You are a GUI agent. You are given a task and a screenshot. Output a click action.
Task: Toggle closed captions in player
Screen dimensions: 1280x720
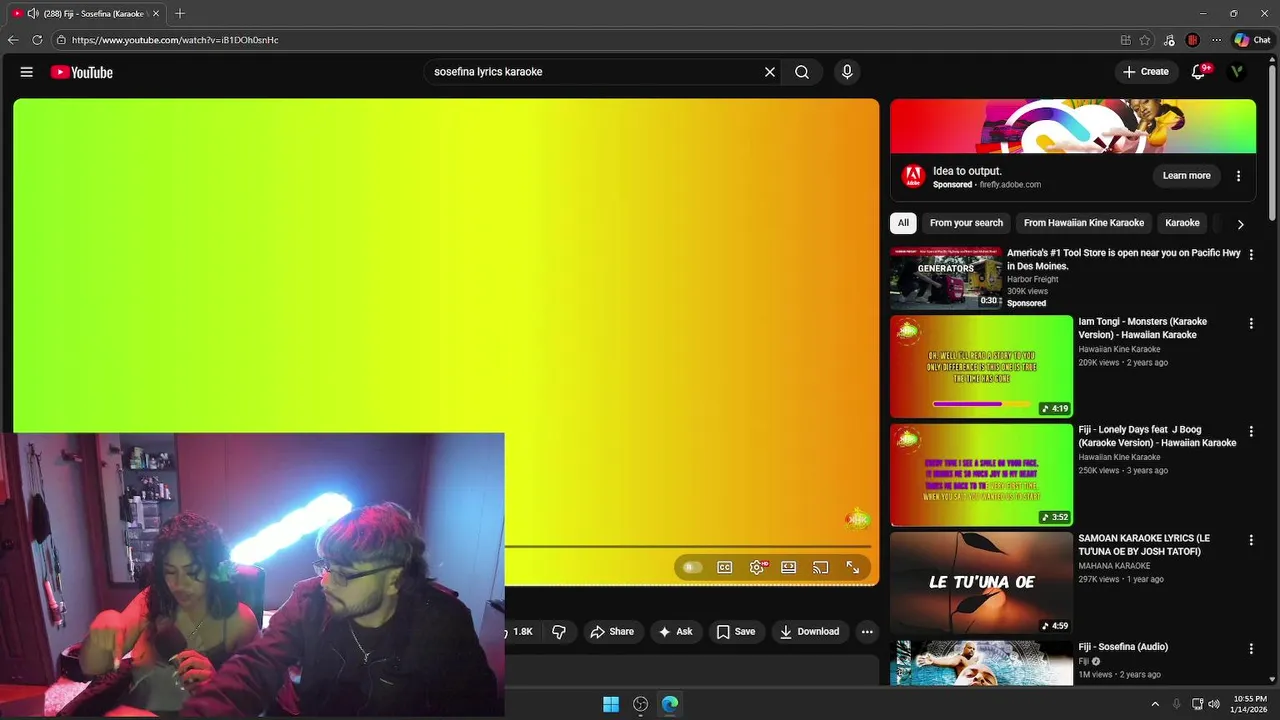pos(725,567)
